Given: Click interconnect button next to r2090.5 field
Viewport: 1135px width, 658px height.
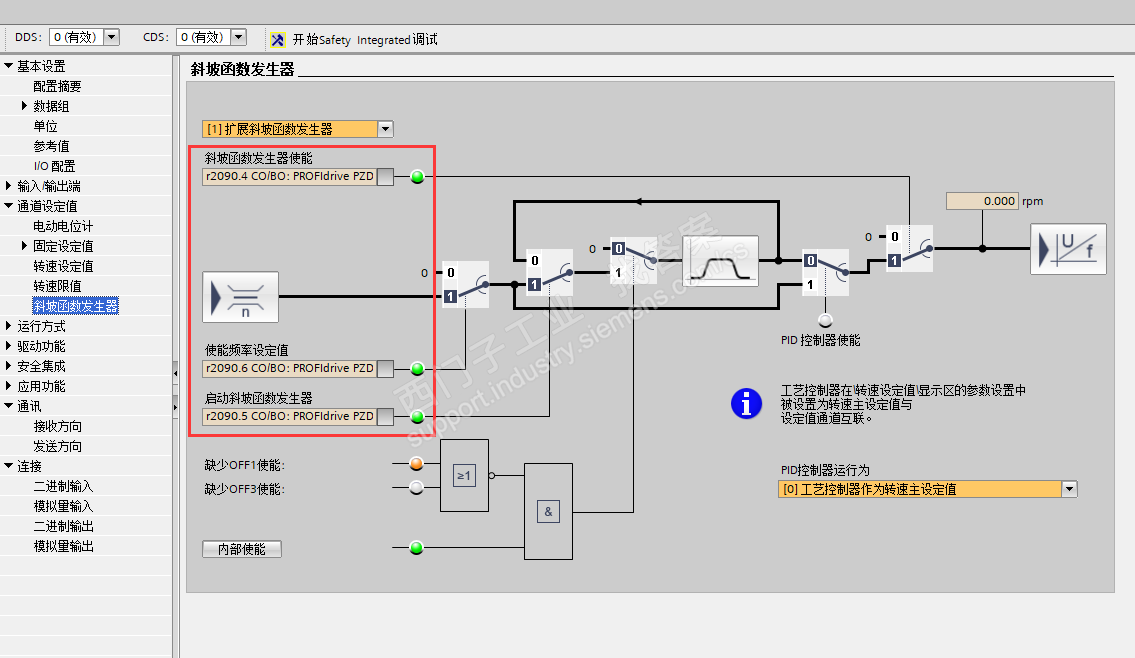Looking at the screenshot, I should (386, 416).
